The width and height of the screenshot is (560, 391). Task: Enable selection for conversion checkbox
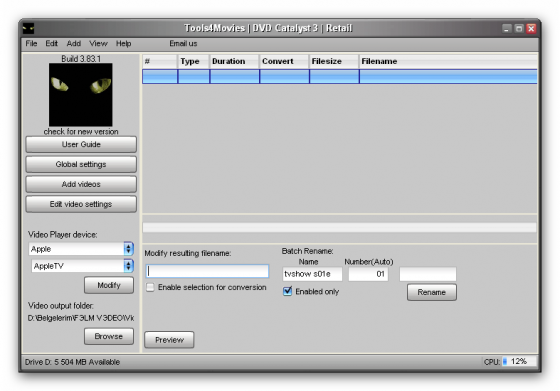click(x=150, y=287)
